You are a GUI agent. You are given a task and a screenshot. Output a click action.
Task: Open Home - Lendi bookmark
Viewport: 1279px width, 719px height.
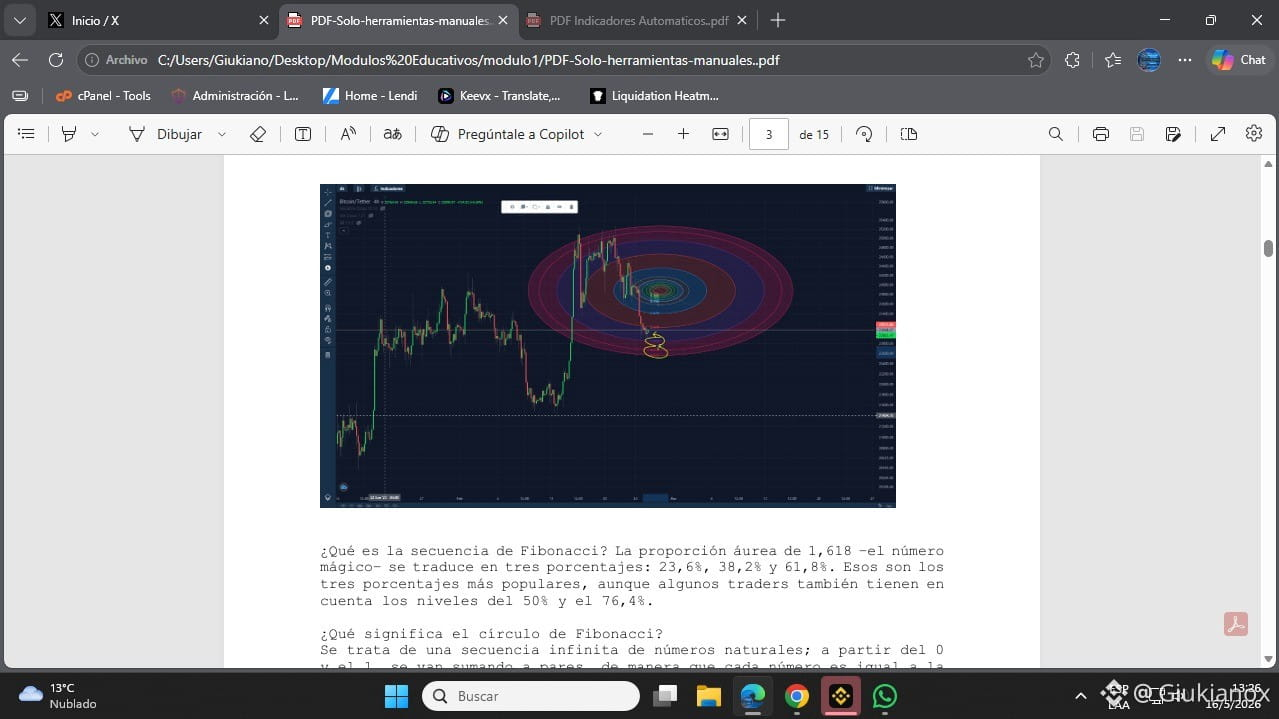click(x=370, y=96)
